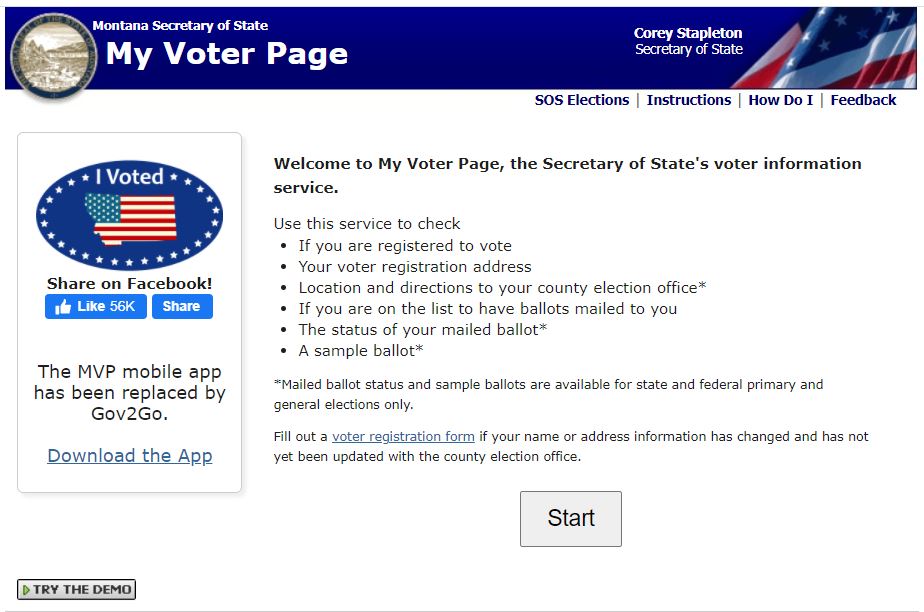
Task: Follow the Download the App link
Action: (x=130, y=456)
